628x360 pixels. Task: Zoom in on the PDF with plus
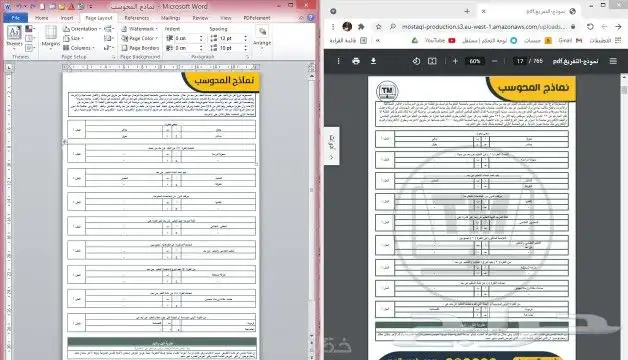[x=455, y=61]
